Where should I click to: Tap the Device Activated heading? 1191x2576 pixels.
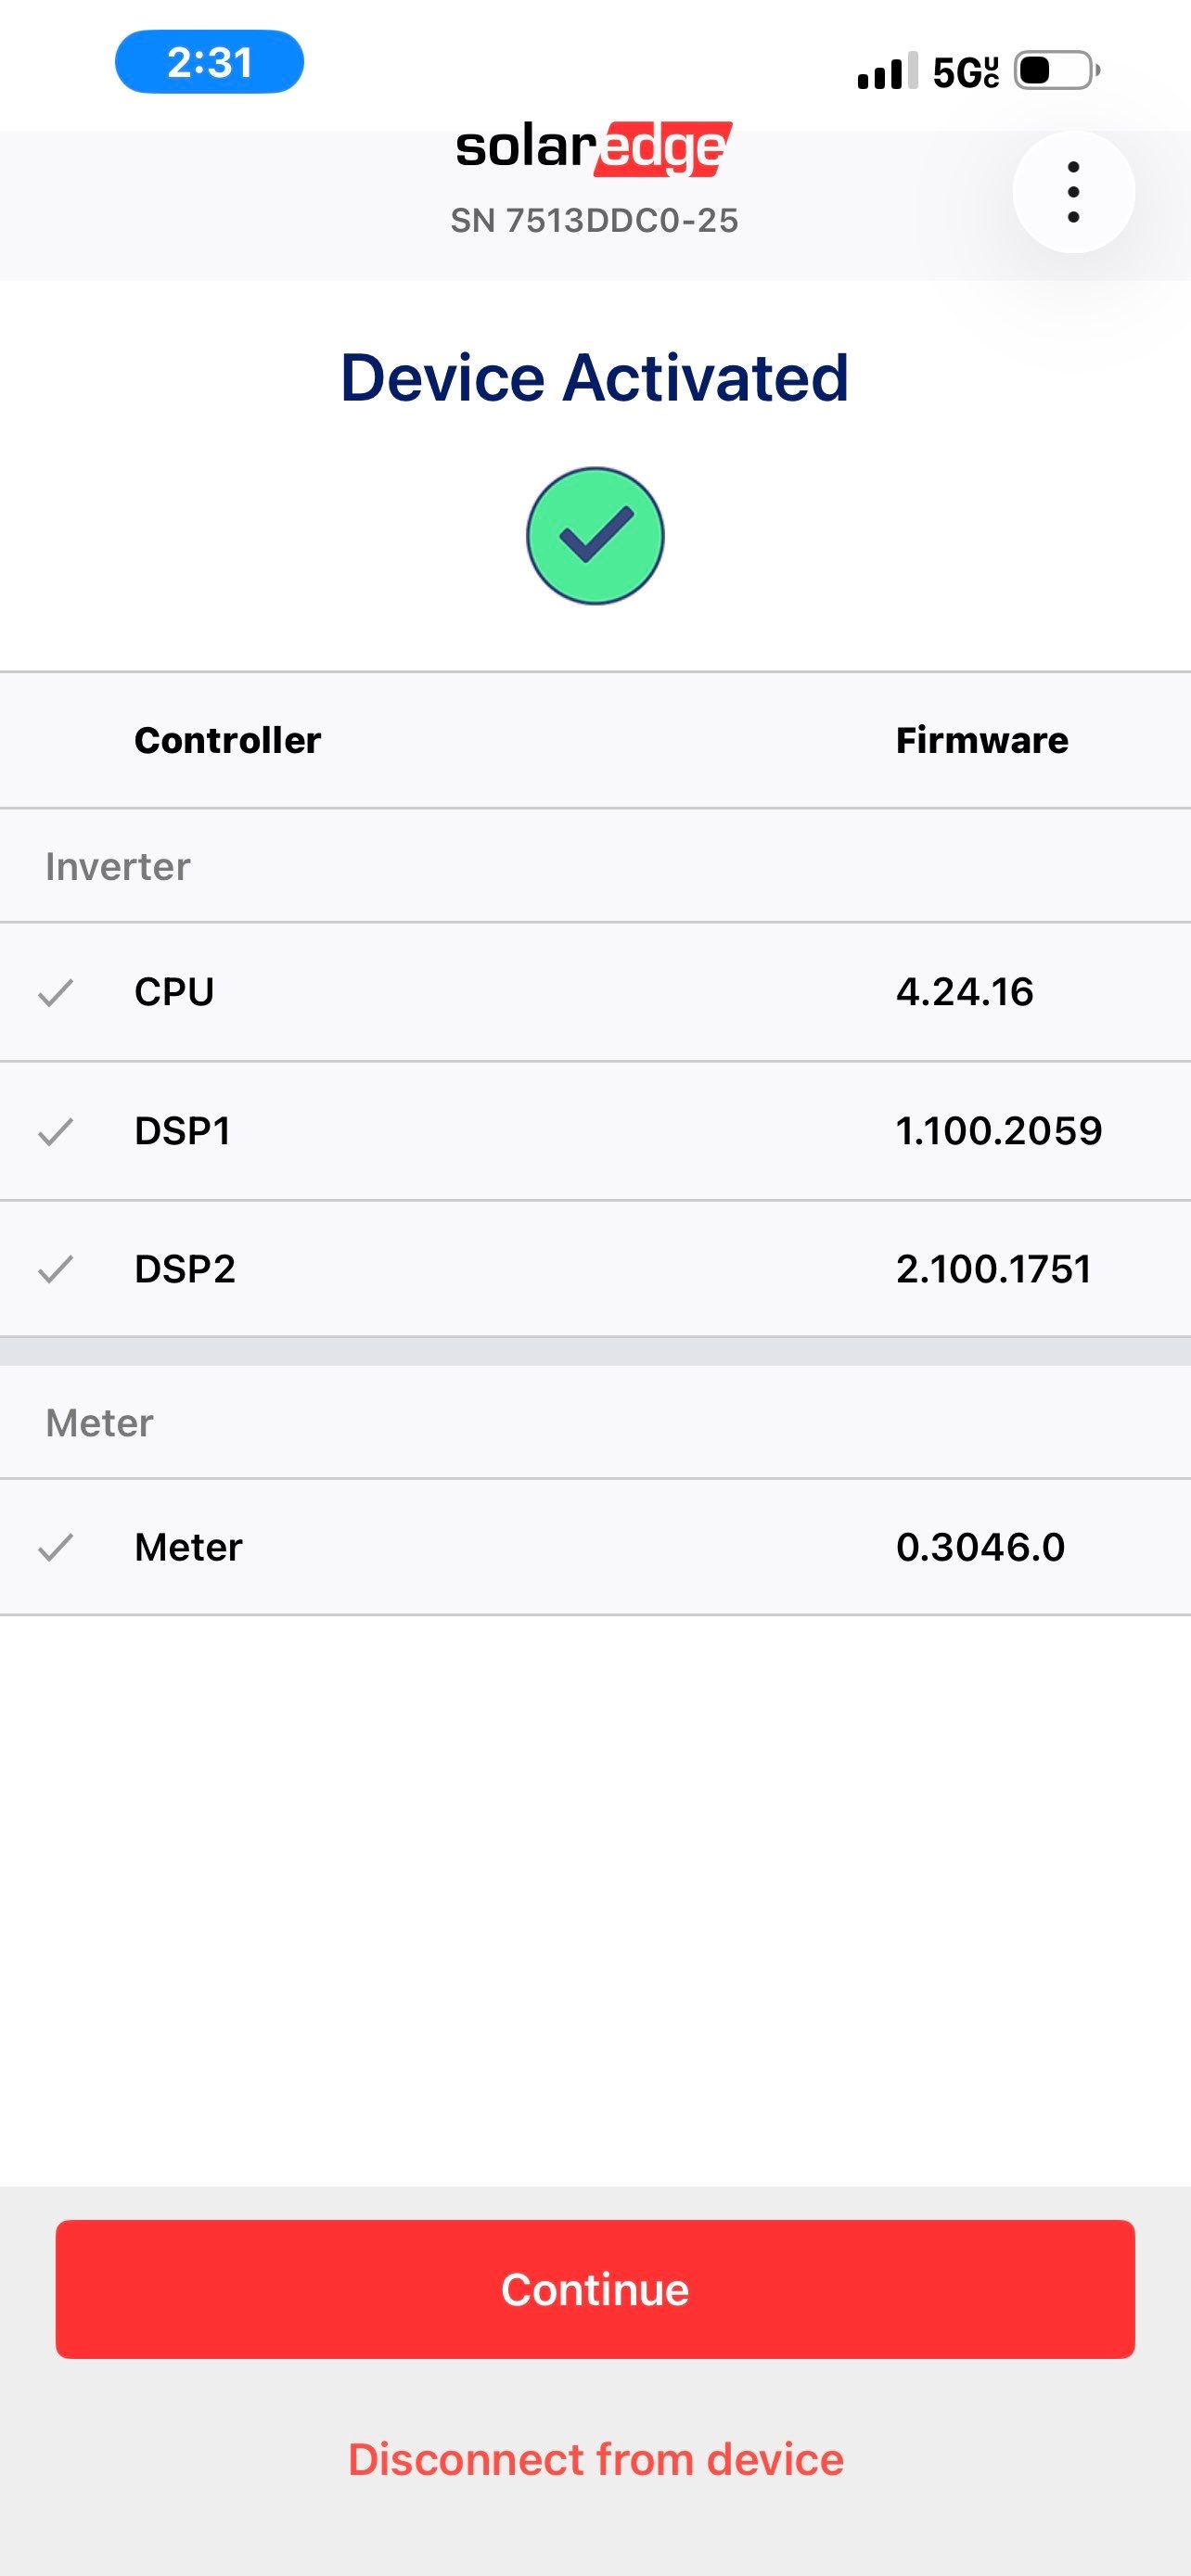(x=595, y=378)
